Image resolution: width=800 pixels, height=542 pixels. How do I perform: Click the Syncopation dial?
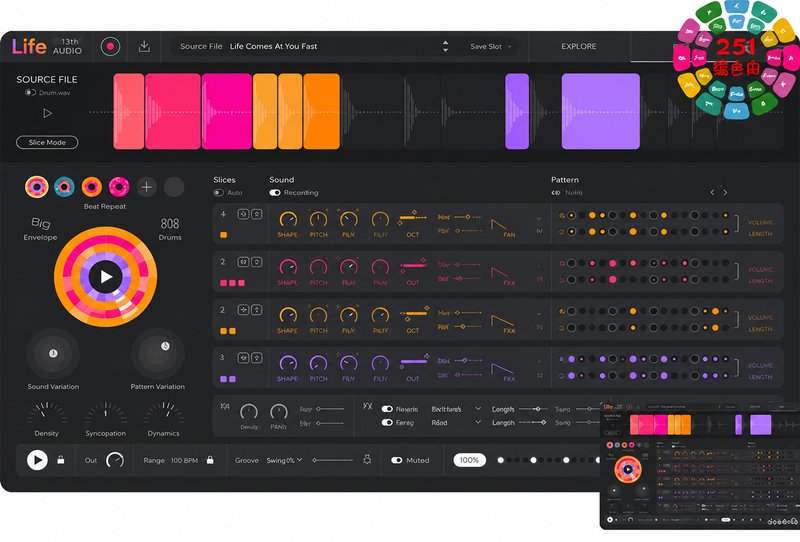click(106, 413)
